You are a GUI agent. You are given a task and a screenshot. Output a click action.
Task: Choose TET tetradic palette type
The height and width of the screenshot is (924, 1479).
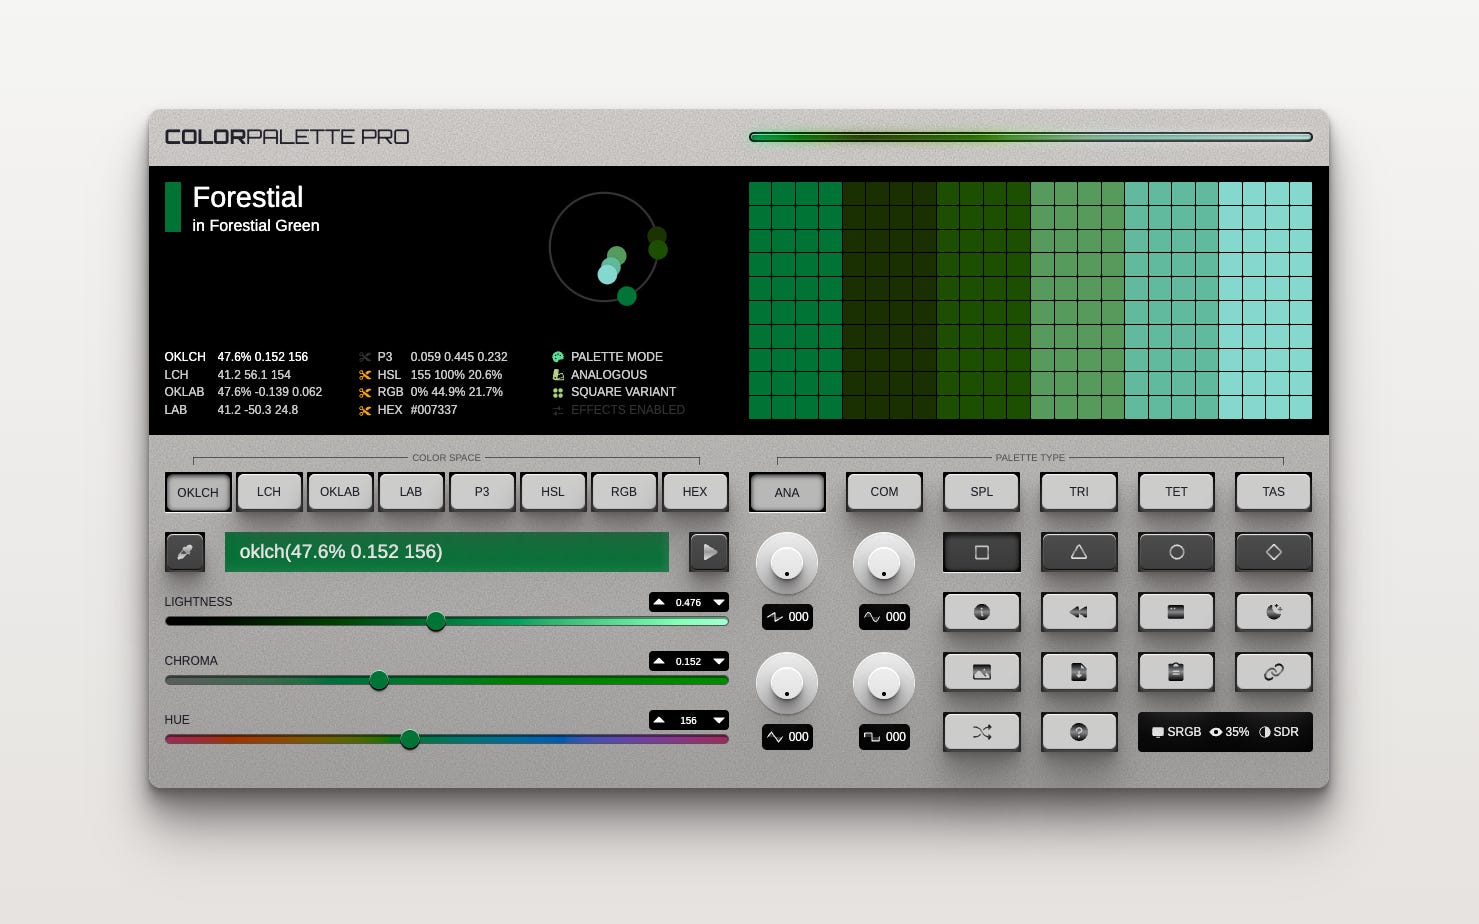(x=1176, y=492)
